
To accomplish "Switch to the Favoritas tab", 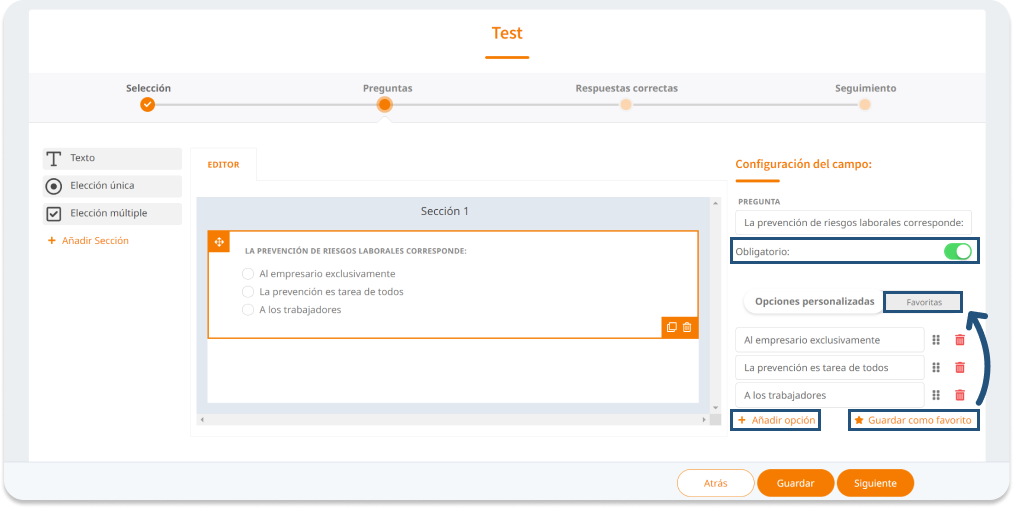I will [923, 301].
